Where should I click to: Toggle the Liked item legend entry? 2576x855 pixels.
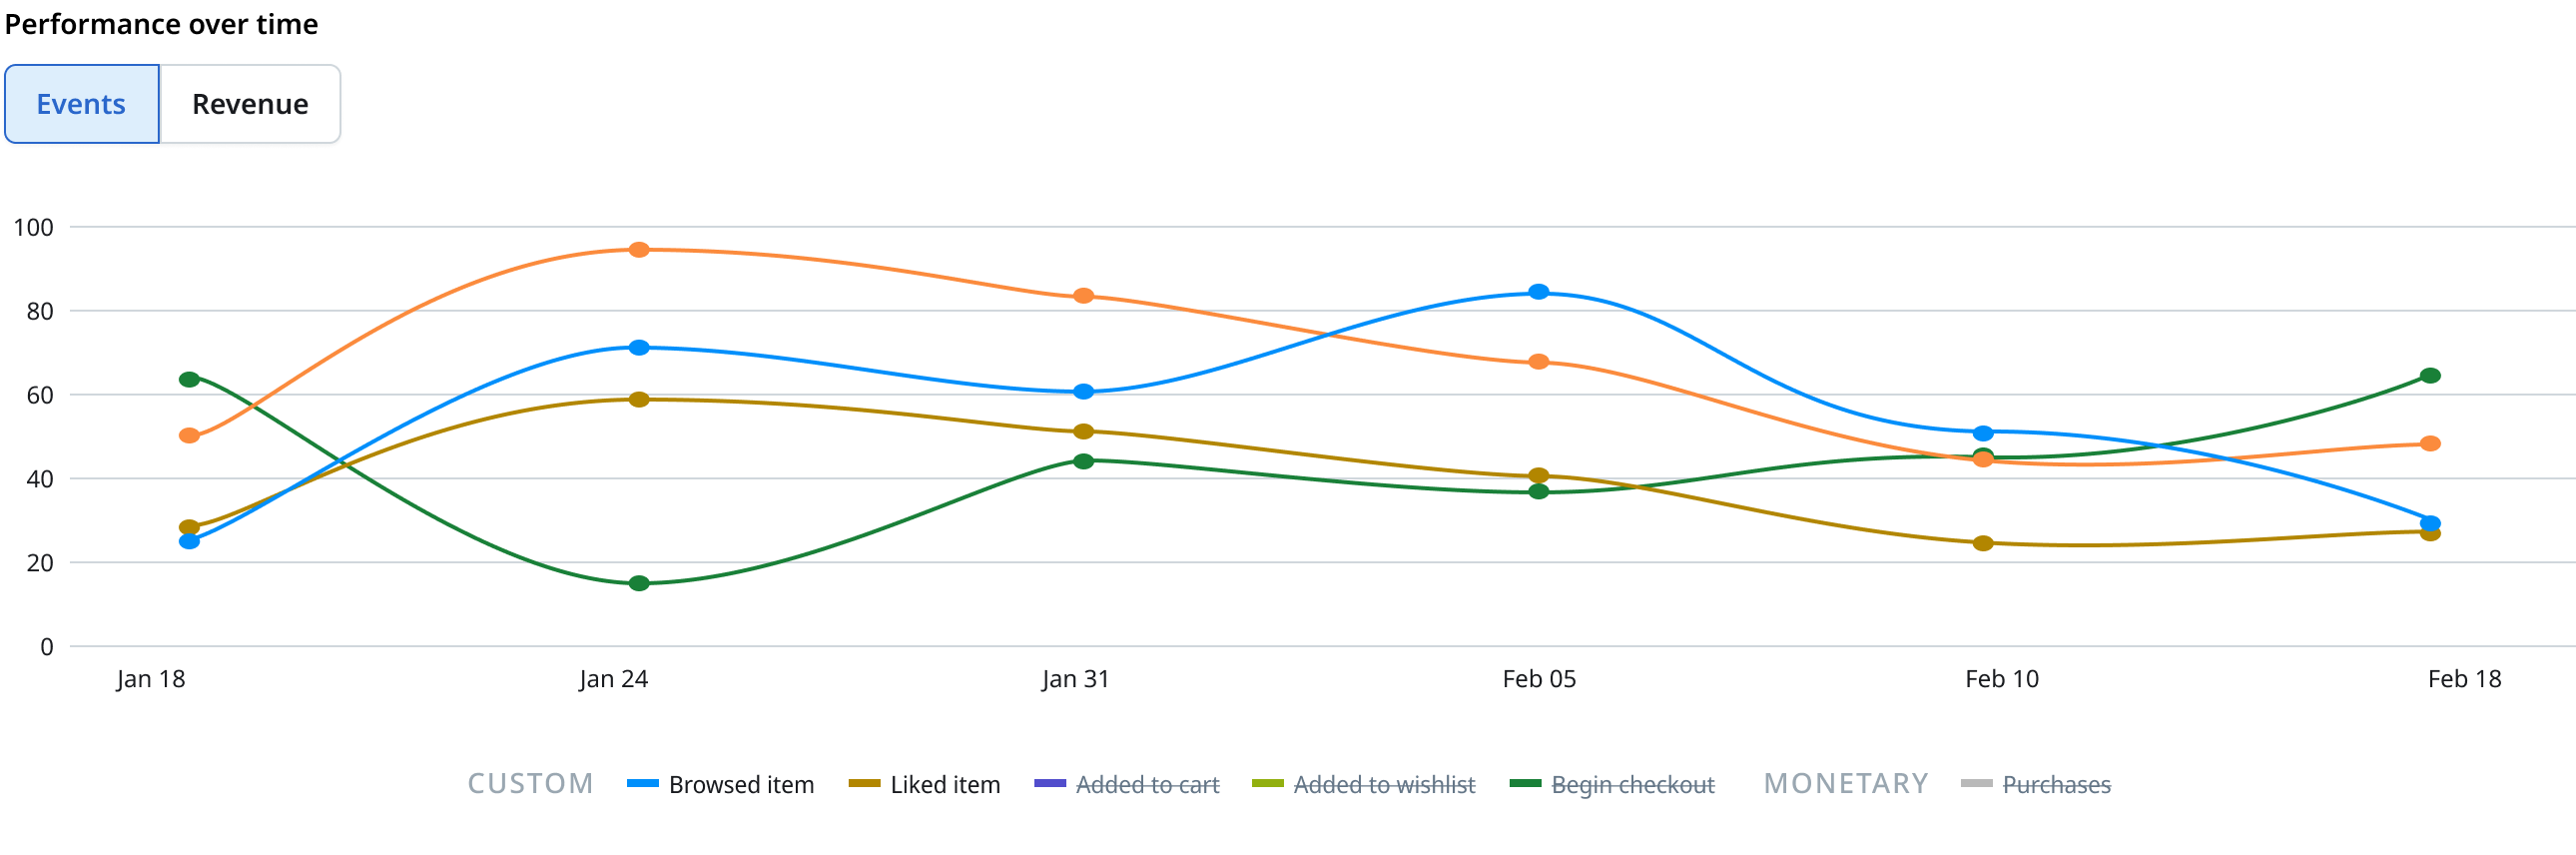pos(924,785)
